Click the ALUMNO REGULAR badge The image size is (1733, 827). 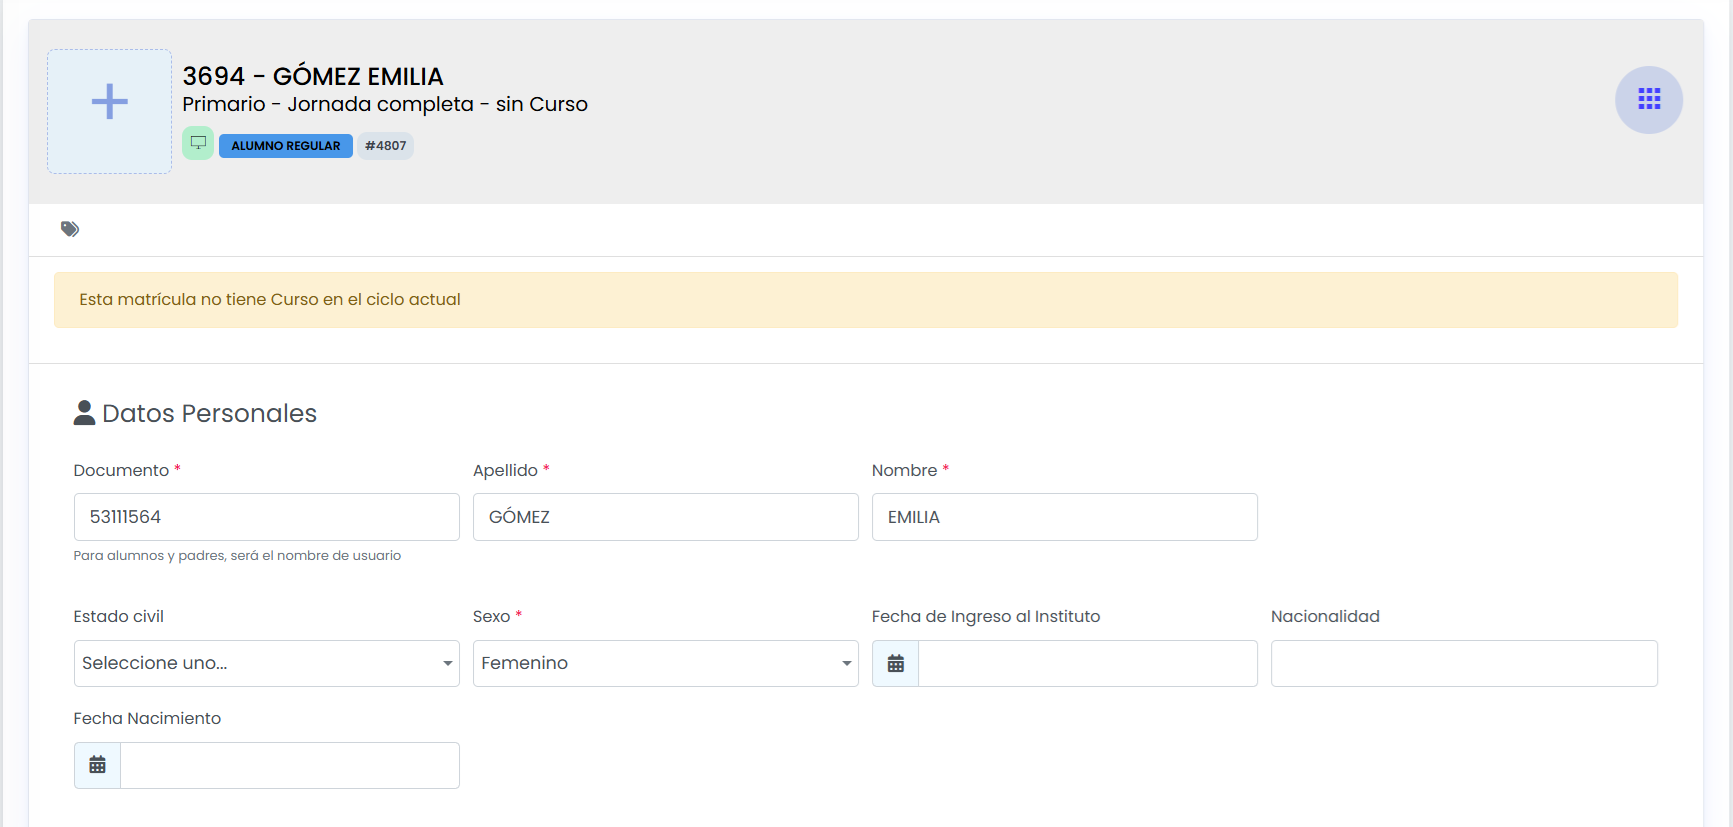click(286, 146)
